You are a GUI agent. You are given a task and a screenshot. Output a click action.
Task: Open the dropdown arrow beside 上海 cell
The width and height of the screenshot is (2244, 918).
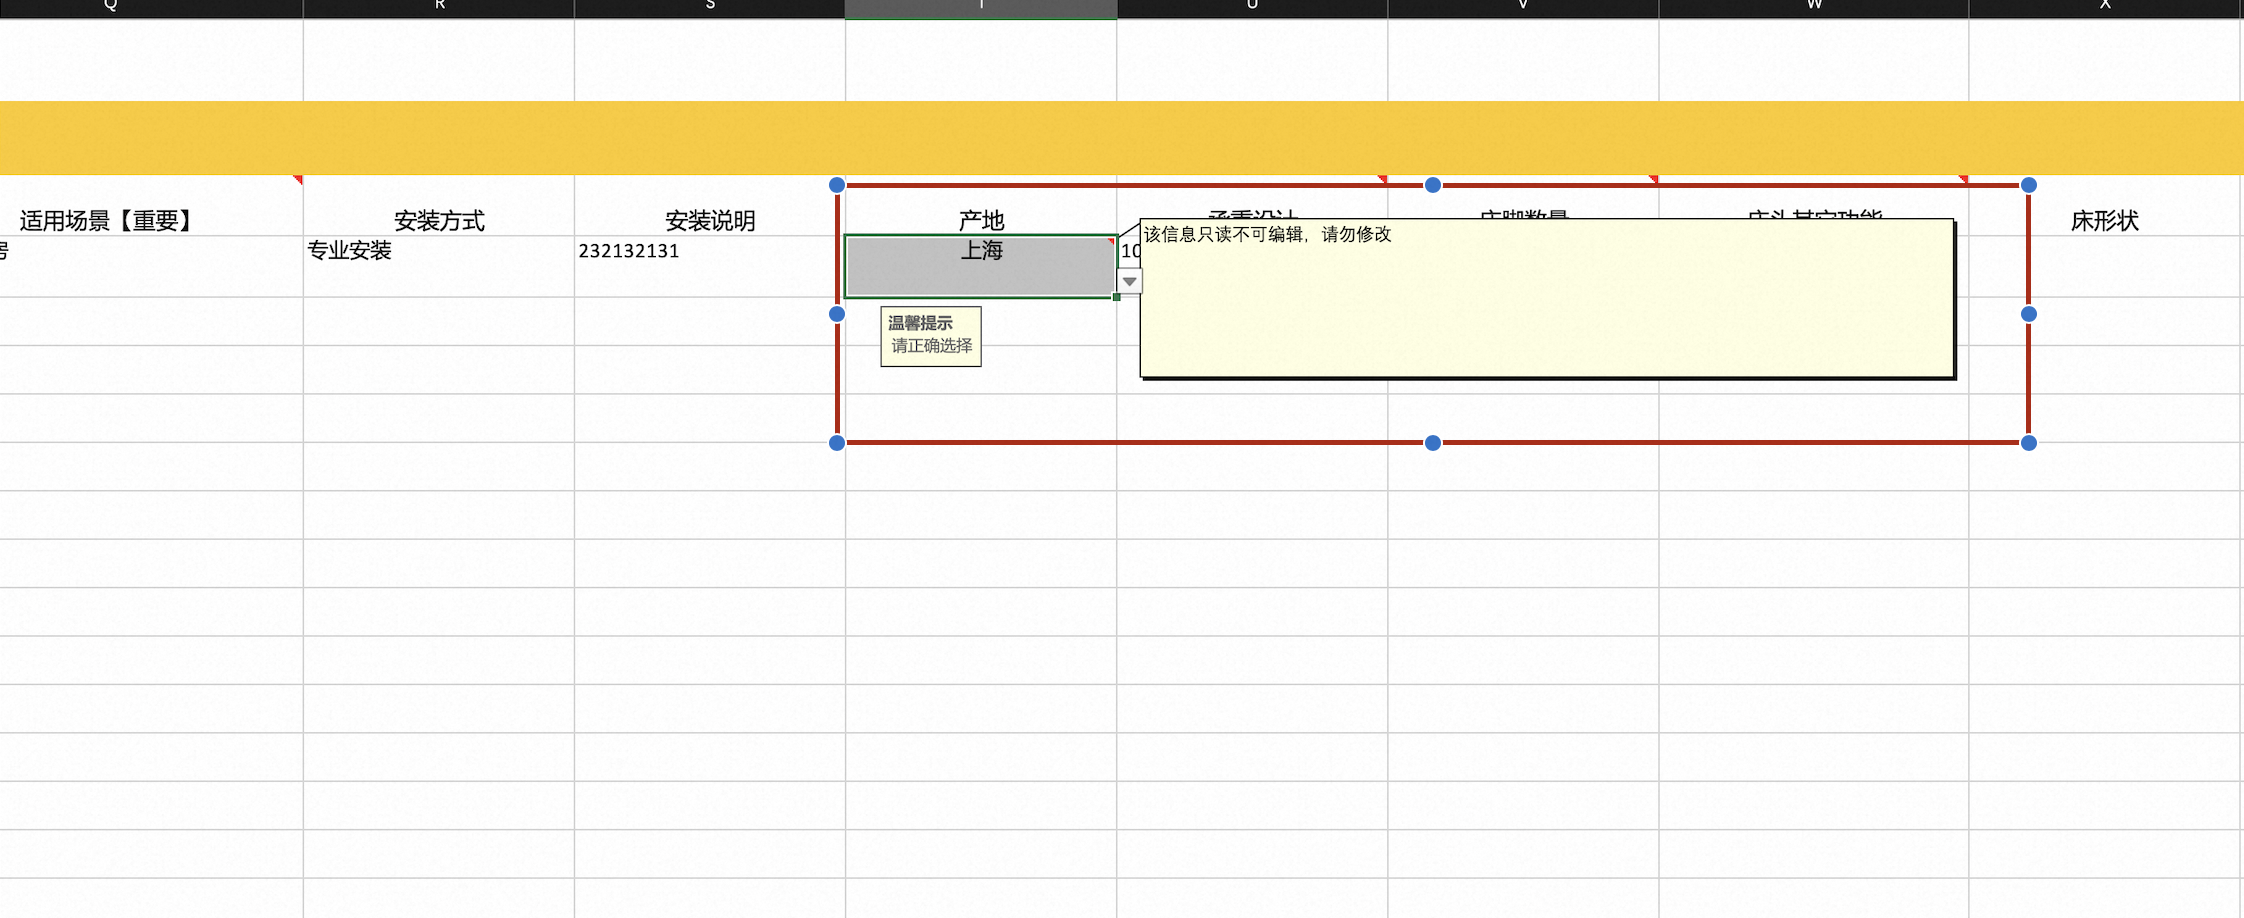pyautogui.click(x=1129, y=282)
